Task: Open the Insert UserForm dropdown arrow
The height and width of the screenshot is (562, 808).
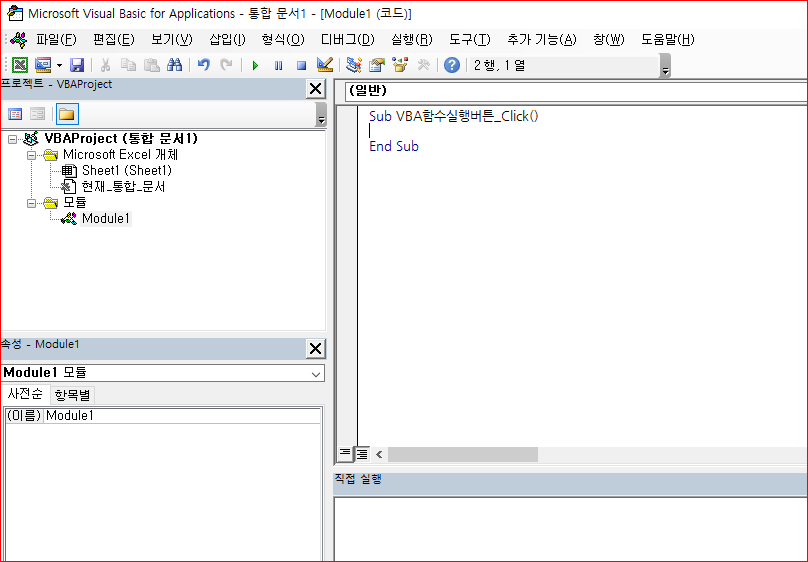Action: click(59, 65)
